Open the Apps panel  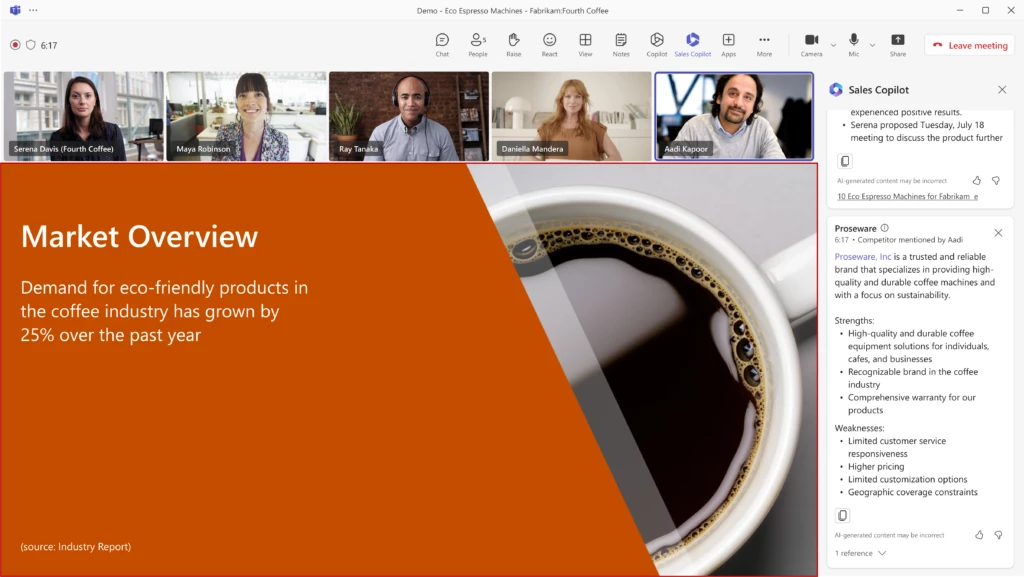pos(729,43)
